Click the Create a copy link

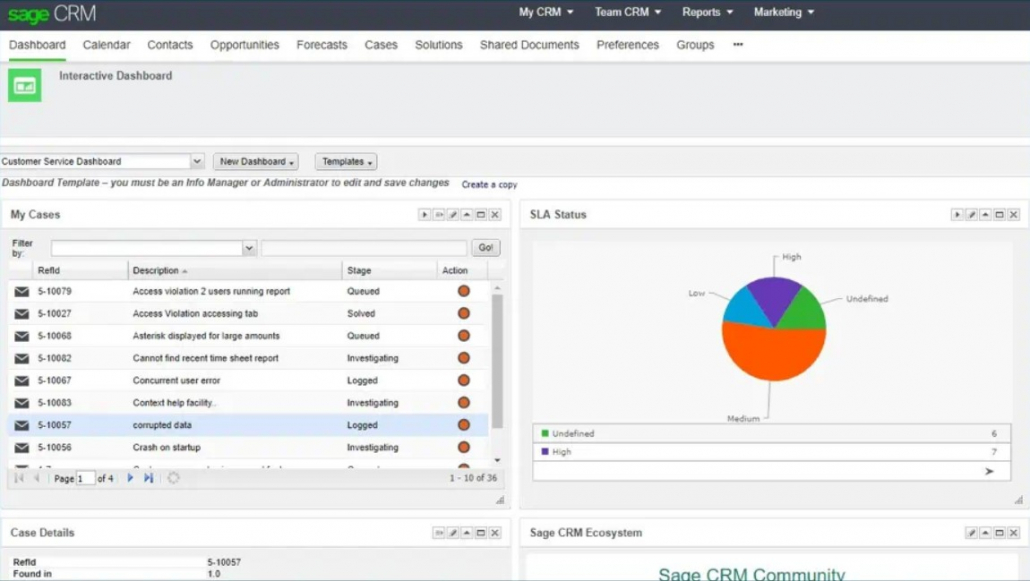point(489,184)
